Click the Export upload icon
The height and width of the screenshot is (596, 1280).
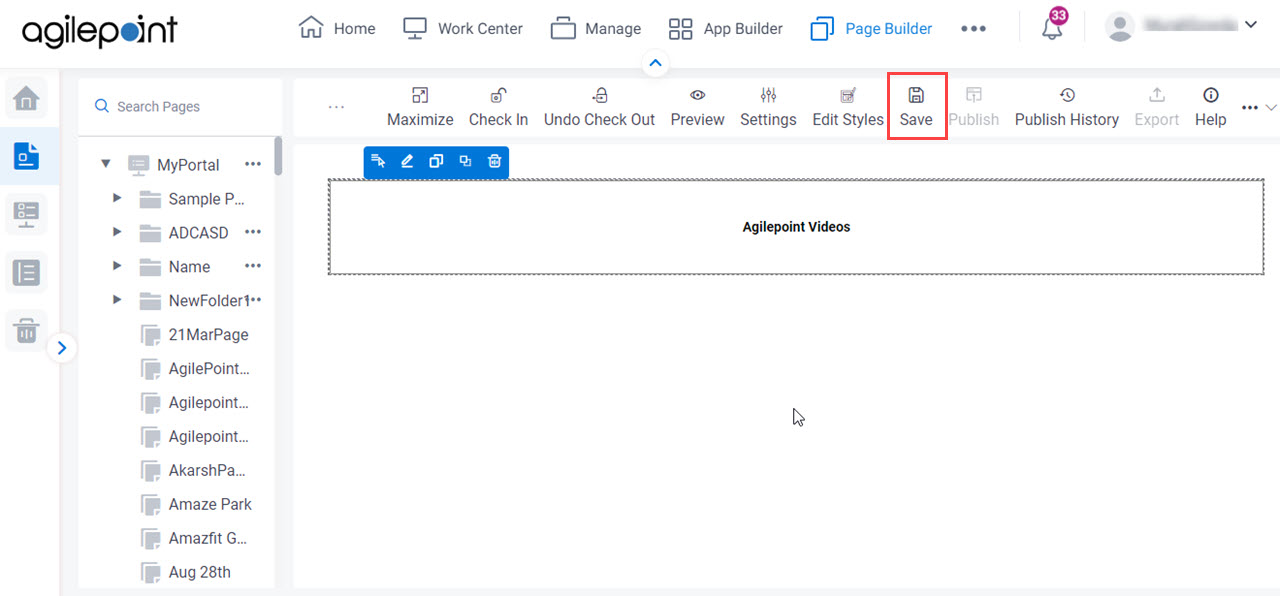pyautogui.click(x=1157, y=95)
